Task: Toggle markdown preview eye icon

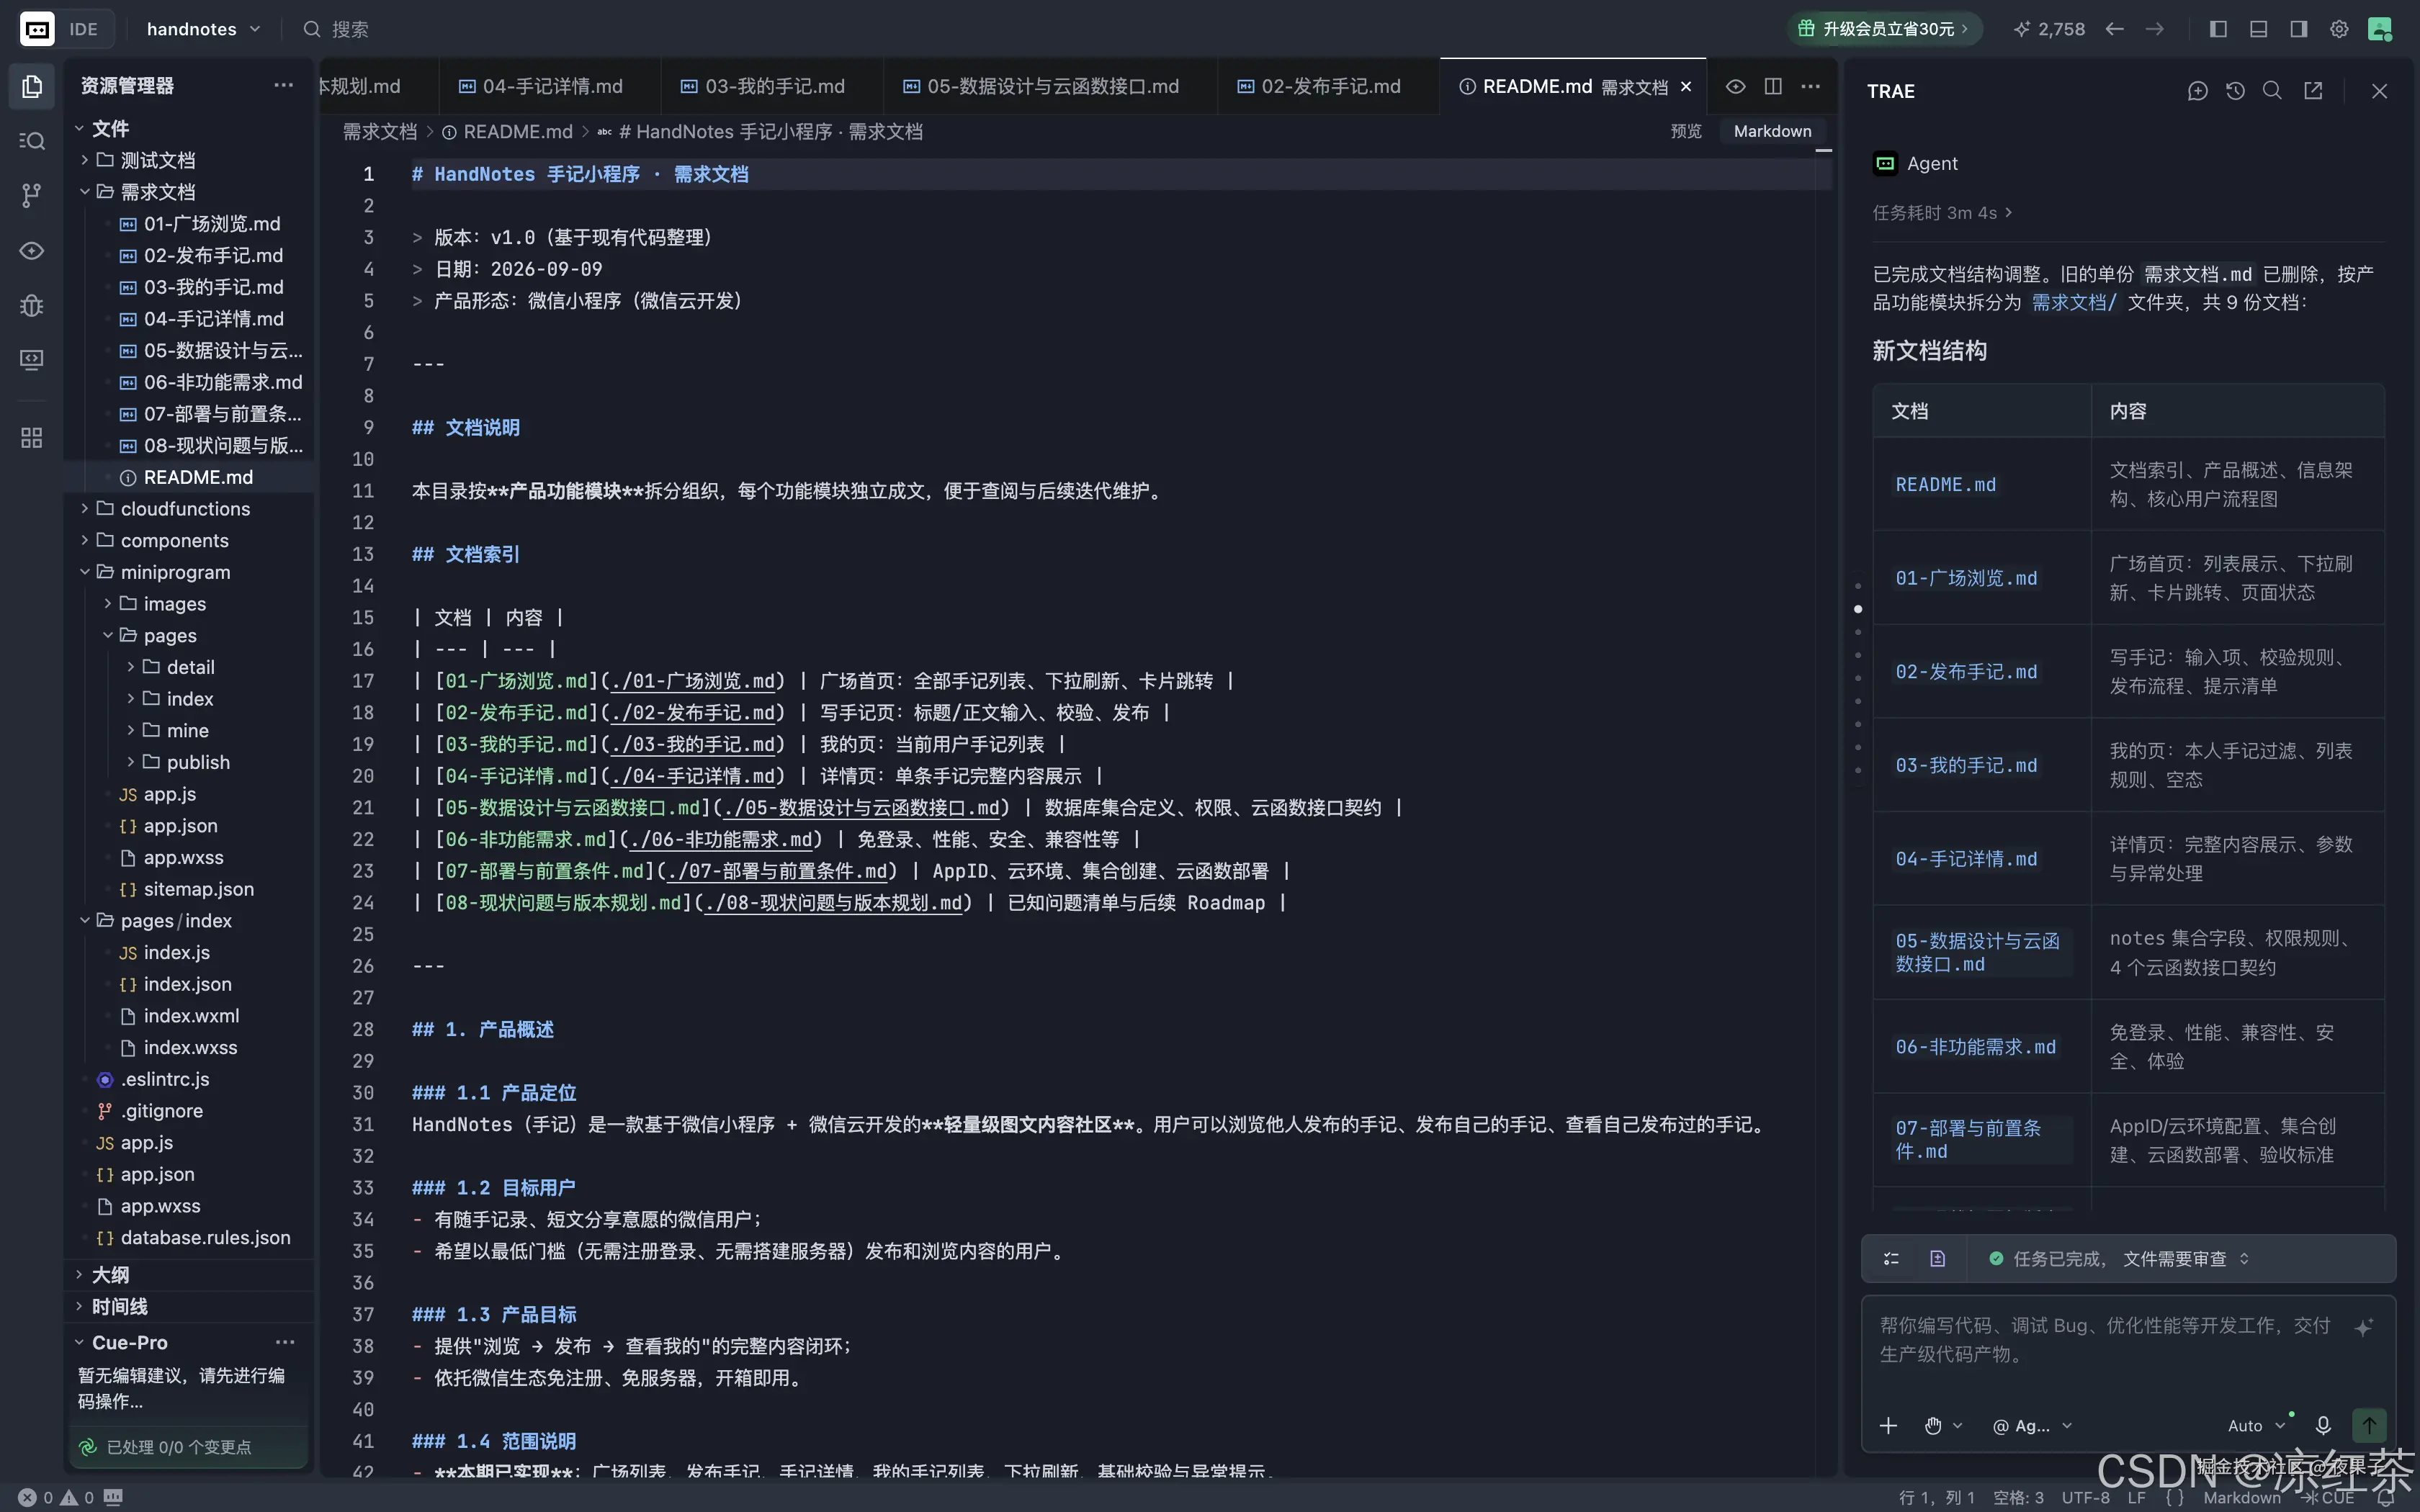Action: [x=1736, y=86]
